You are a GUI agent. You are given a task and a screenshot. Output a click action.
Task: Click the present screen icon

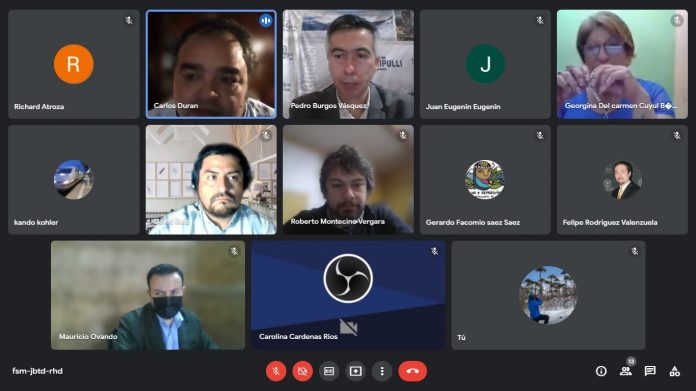pos(356,371)
